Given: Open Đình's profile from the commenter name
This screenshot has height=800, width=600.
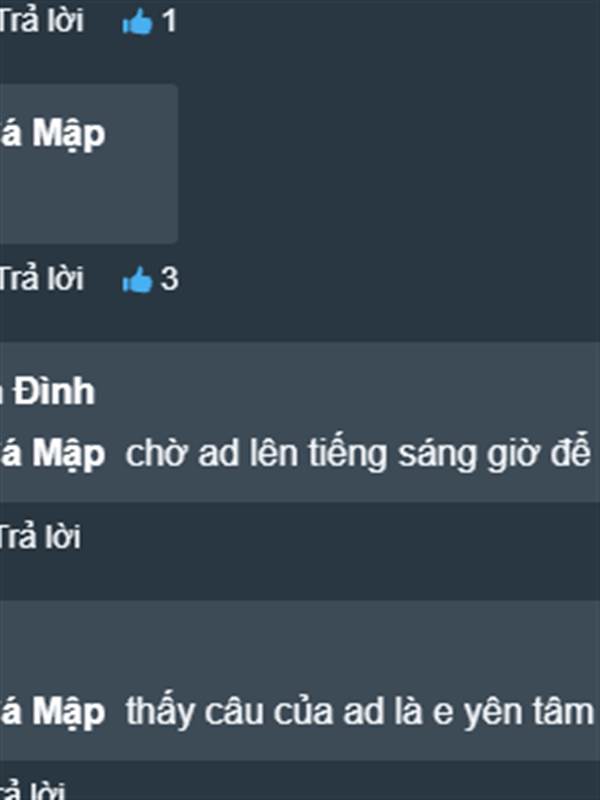Looking at the screenshot, I should click(47, 392).
